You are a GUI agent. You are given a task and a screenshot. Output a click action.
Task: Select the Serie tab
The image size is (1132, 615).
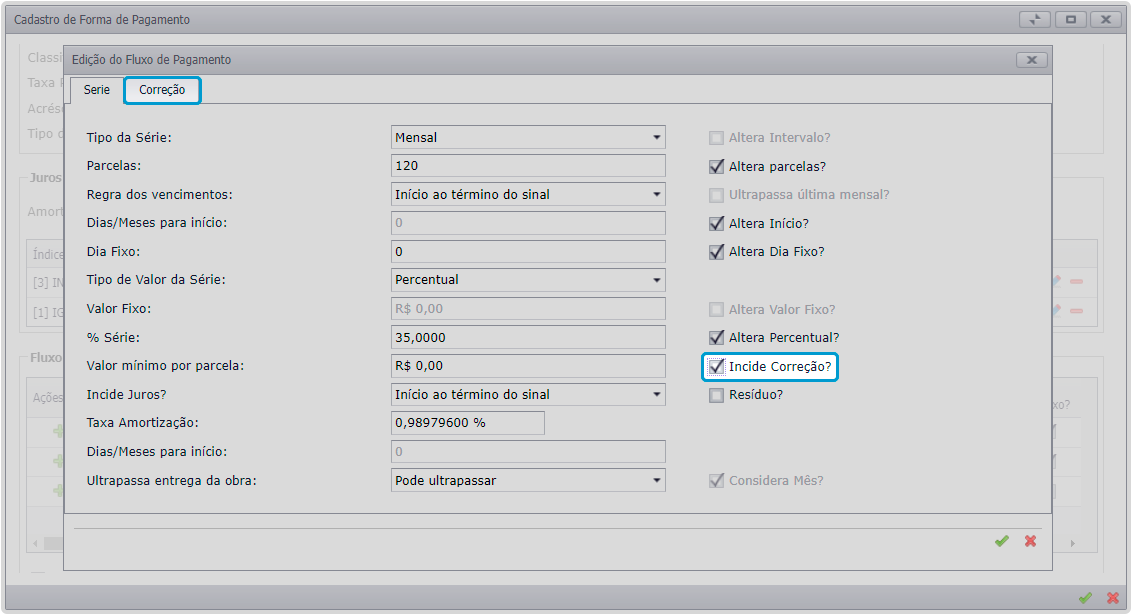[97, 90]
